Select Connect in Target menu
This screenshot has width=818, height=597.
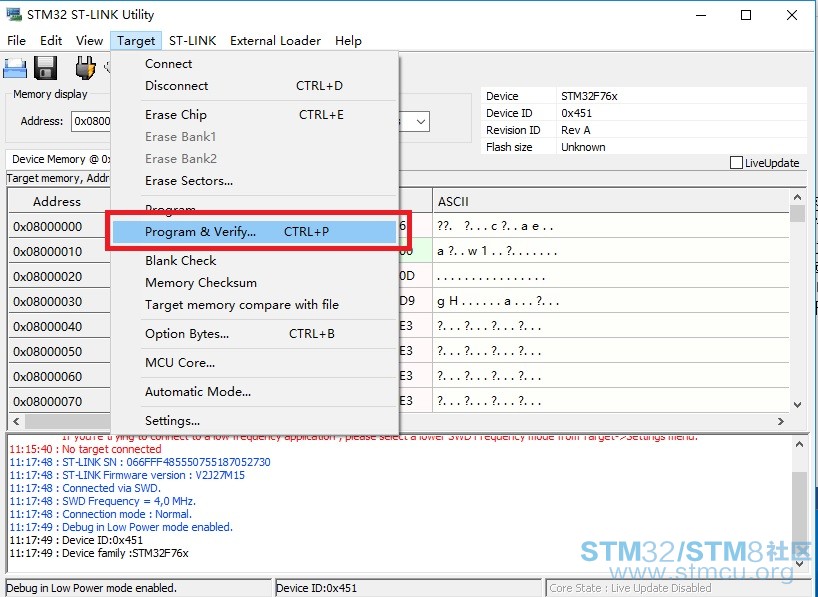(255, 64)
